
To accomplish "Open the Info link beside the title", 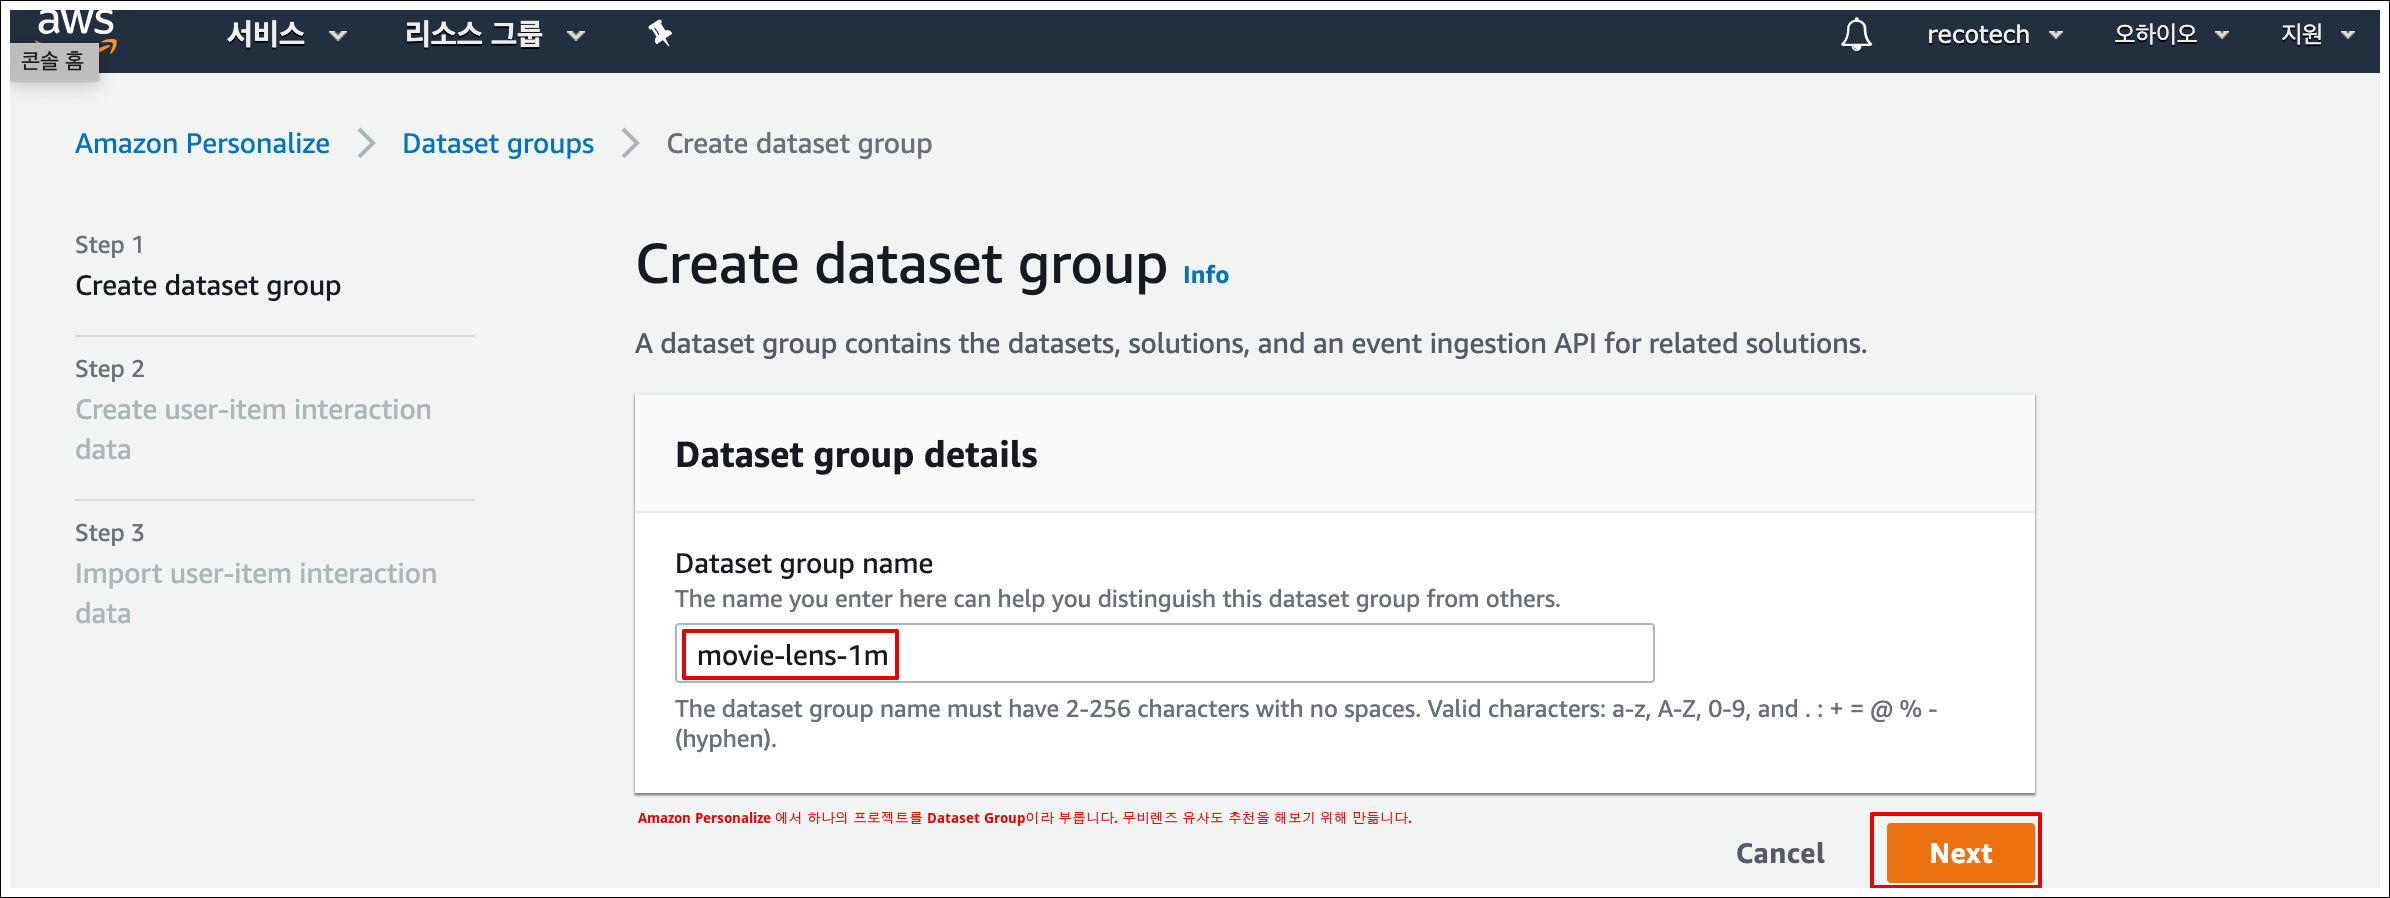I will (1206, 275).
